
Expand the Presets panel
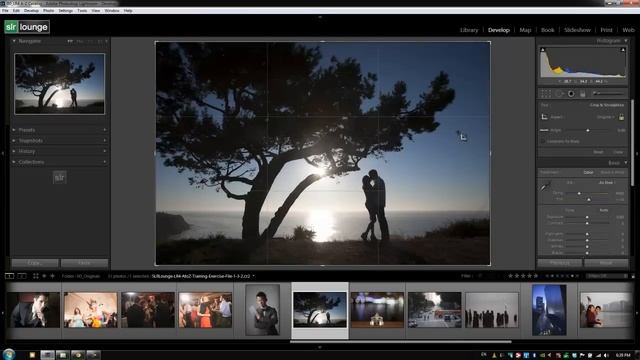14,130
